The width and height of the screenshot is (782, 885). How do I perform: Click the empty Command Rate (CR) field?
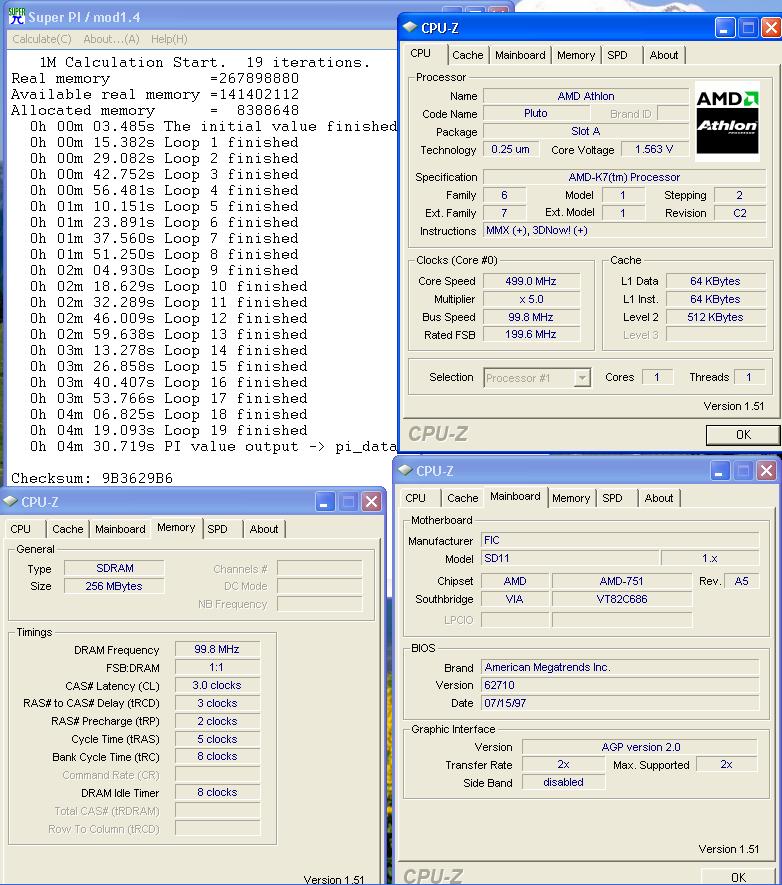pyautogui.click(x=217, y=774)
